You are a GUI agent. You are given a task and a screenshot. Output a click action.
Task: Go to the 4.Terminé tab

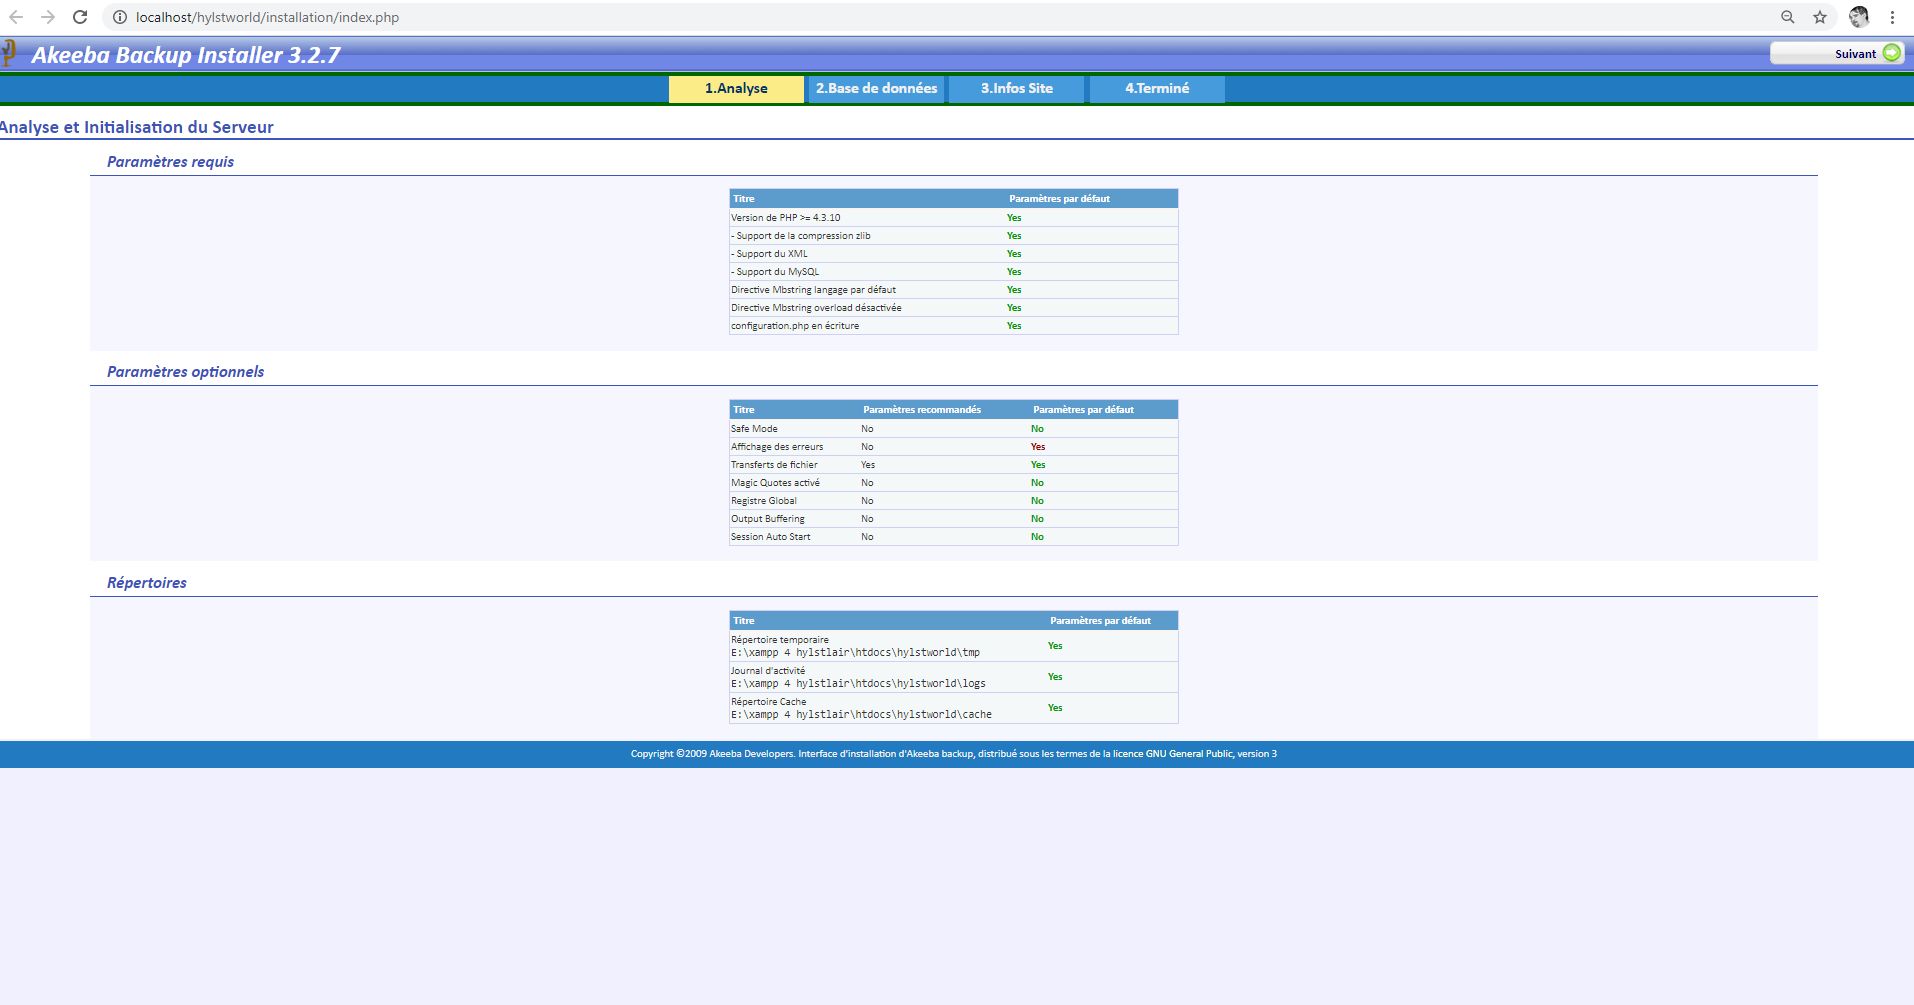1157,89
